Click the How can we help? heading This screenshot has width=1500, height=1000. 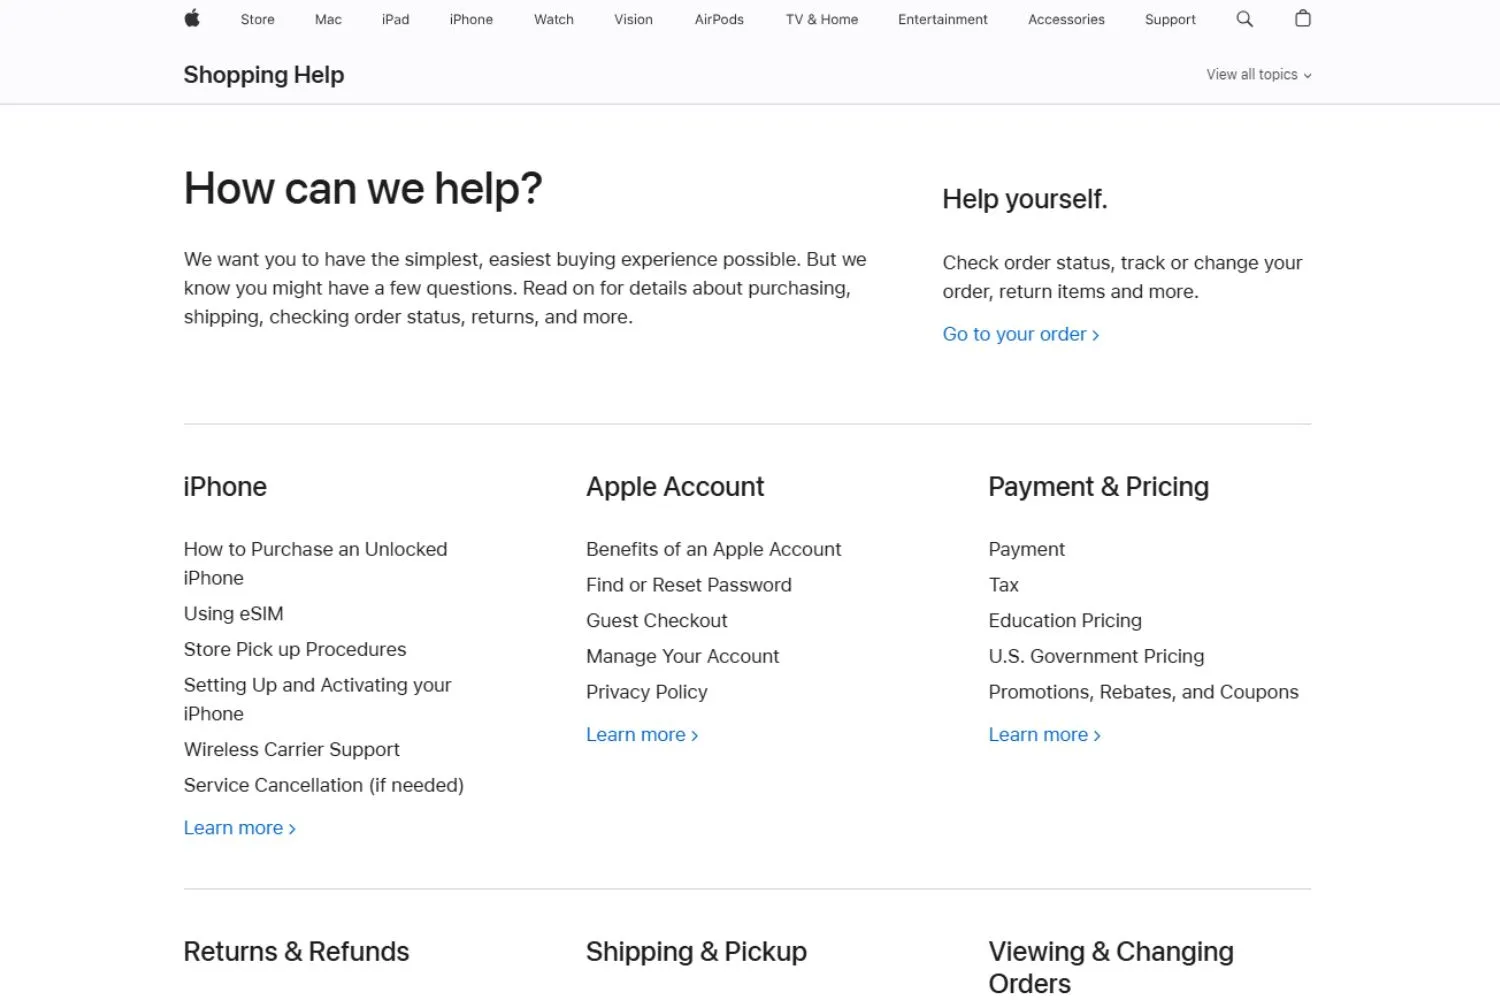[363, 189]
